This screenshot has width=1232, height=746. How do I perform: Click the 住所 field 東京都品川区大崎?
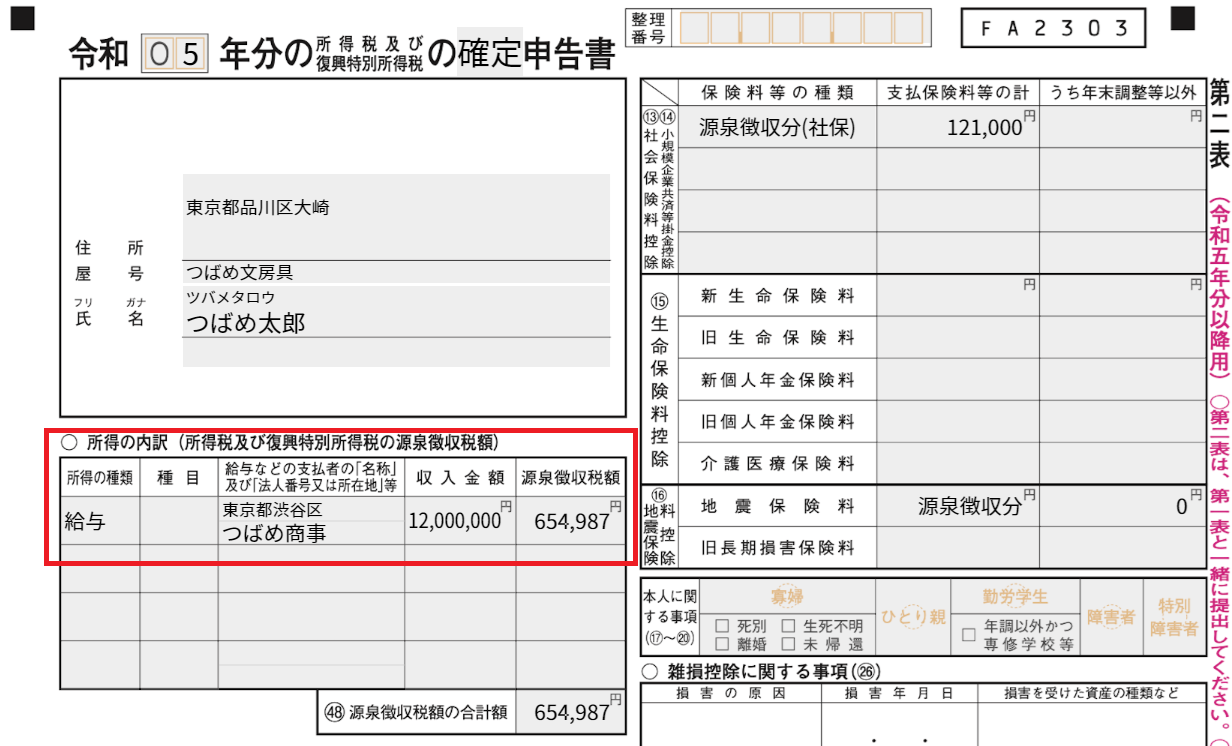[x=396, y=216]
